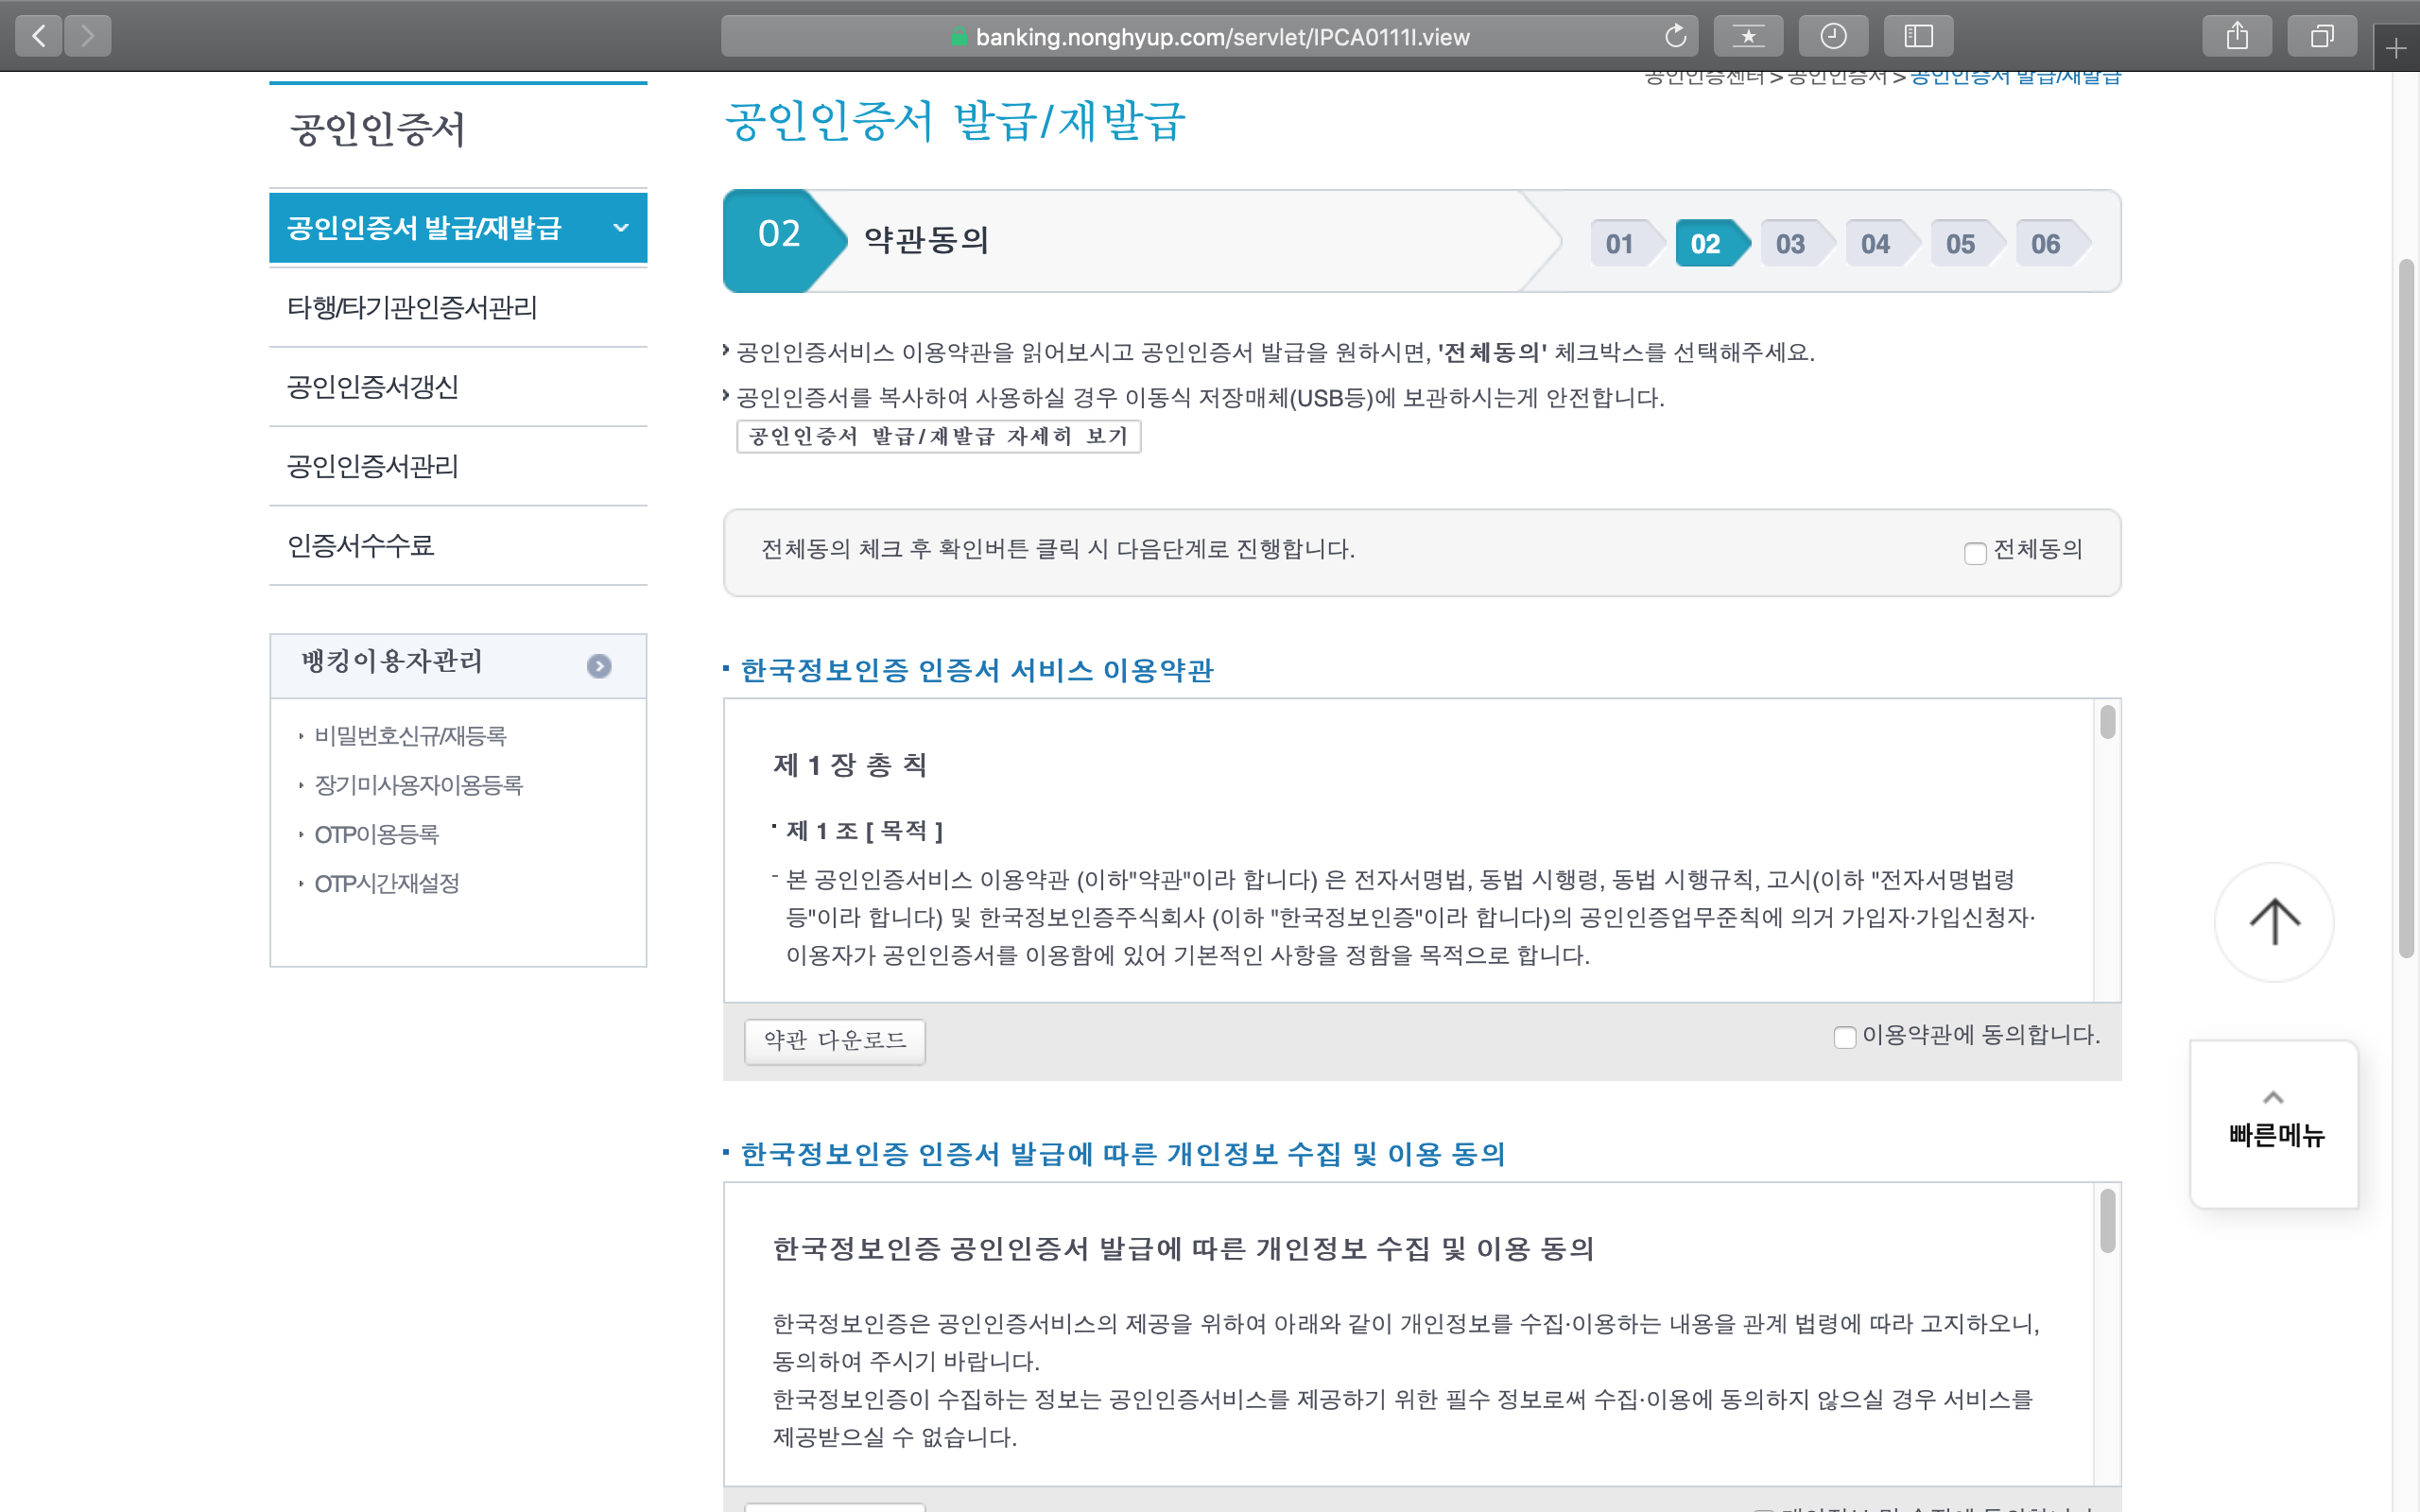Screen dimensions: 2420x1512
Task: Open 타행/타기관인증서관리 menu item
Action: tap(412, 308)
